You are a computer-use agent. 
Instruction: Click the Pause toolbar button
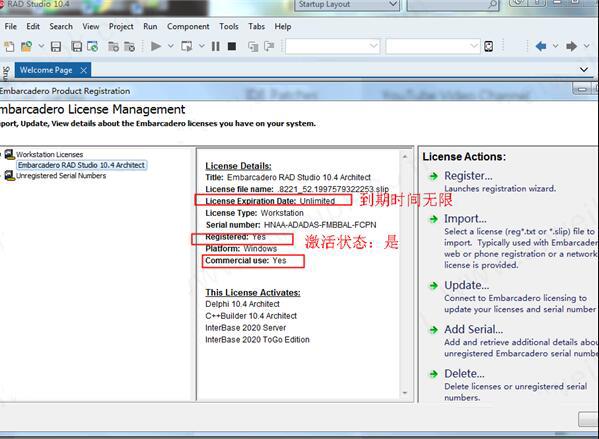(215, 46)
